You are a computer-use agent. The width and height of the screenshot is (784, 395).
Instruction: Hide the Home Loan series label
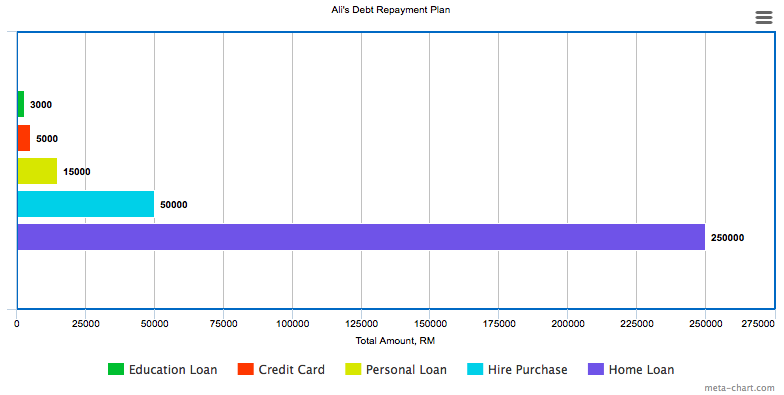point(642,370)
